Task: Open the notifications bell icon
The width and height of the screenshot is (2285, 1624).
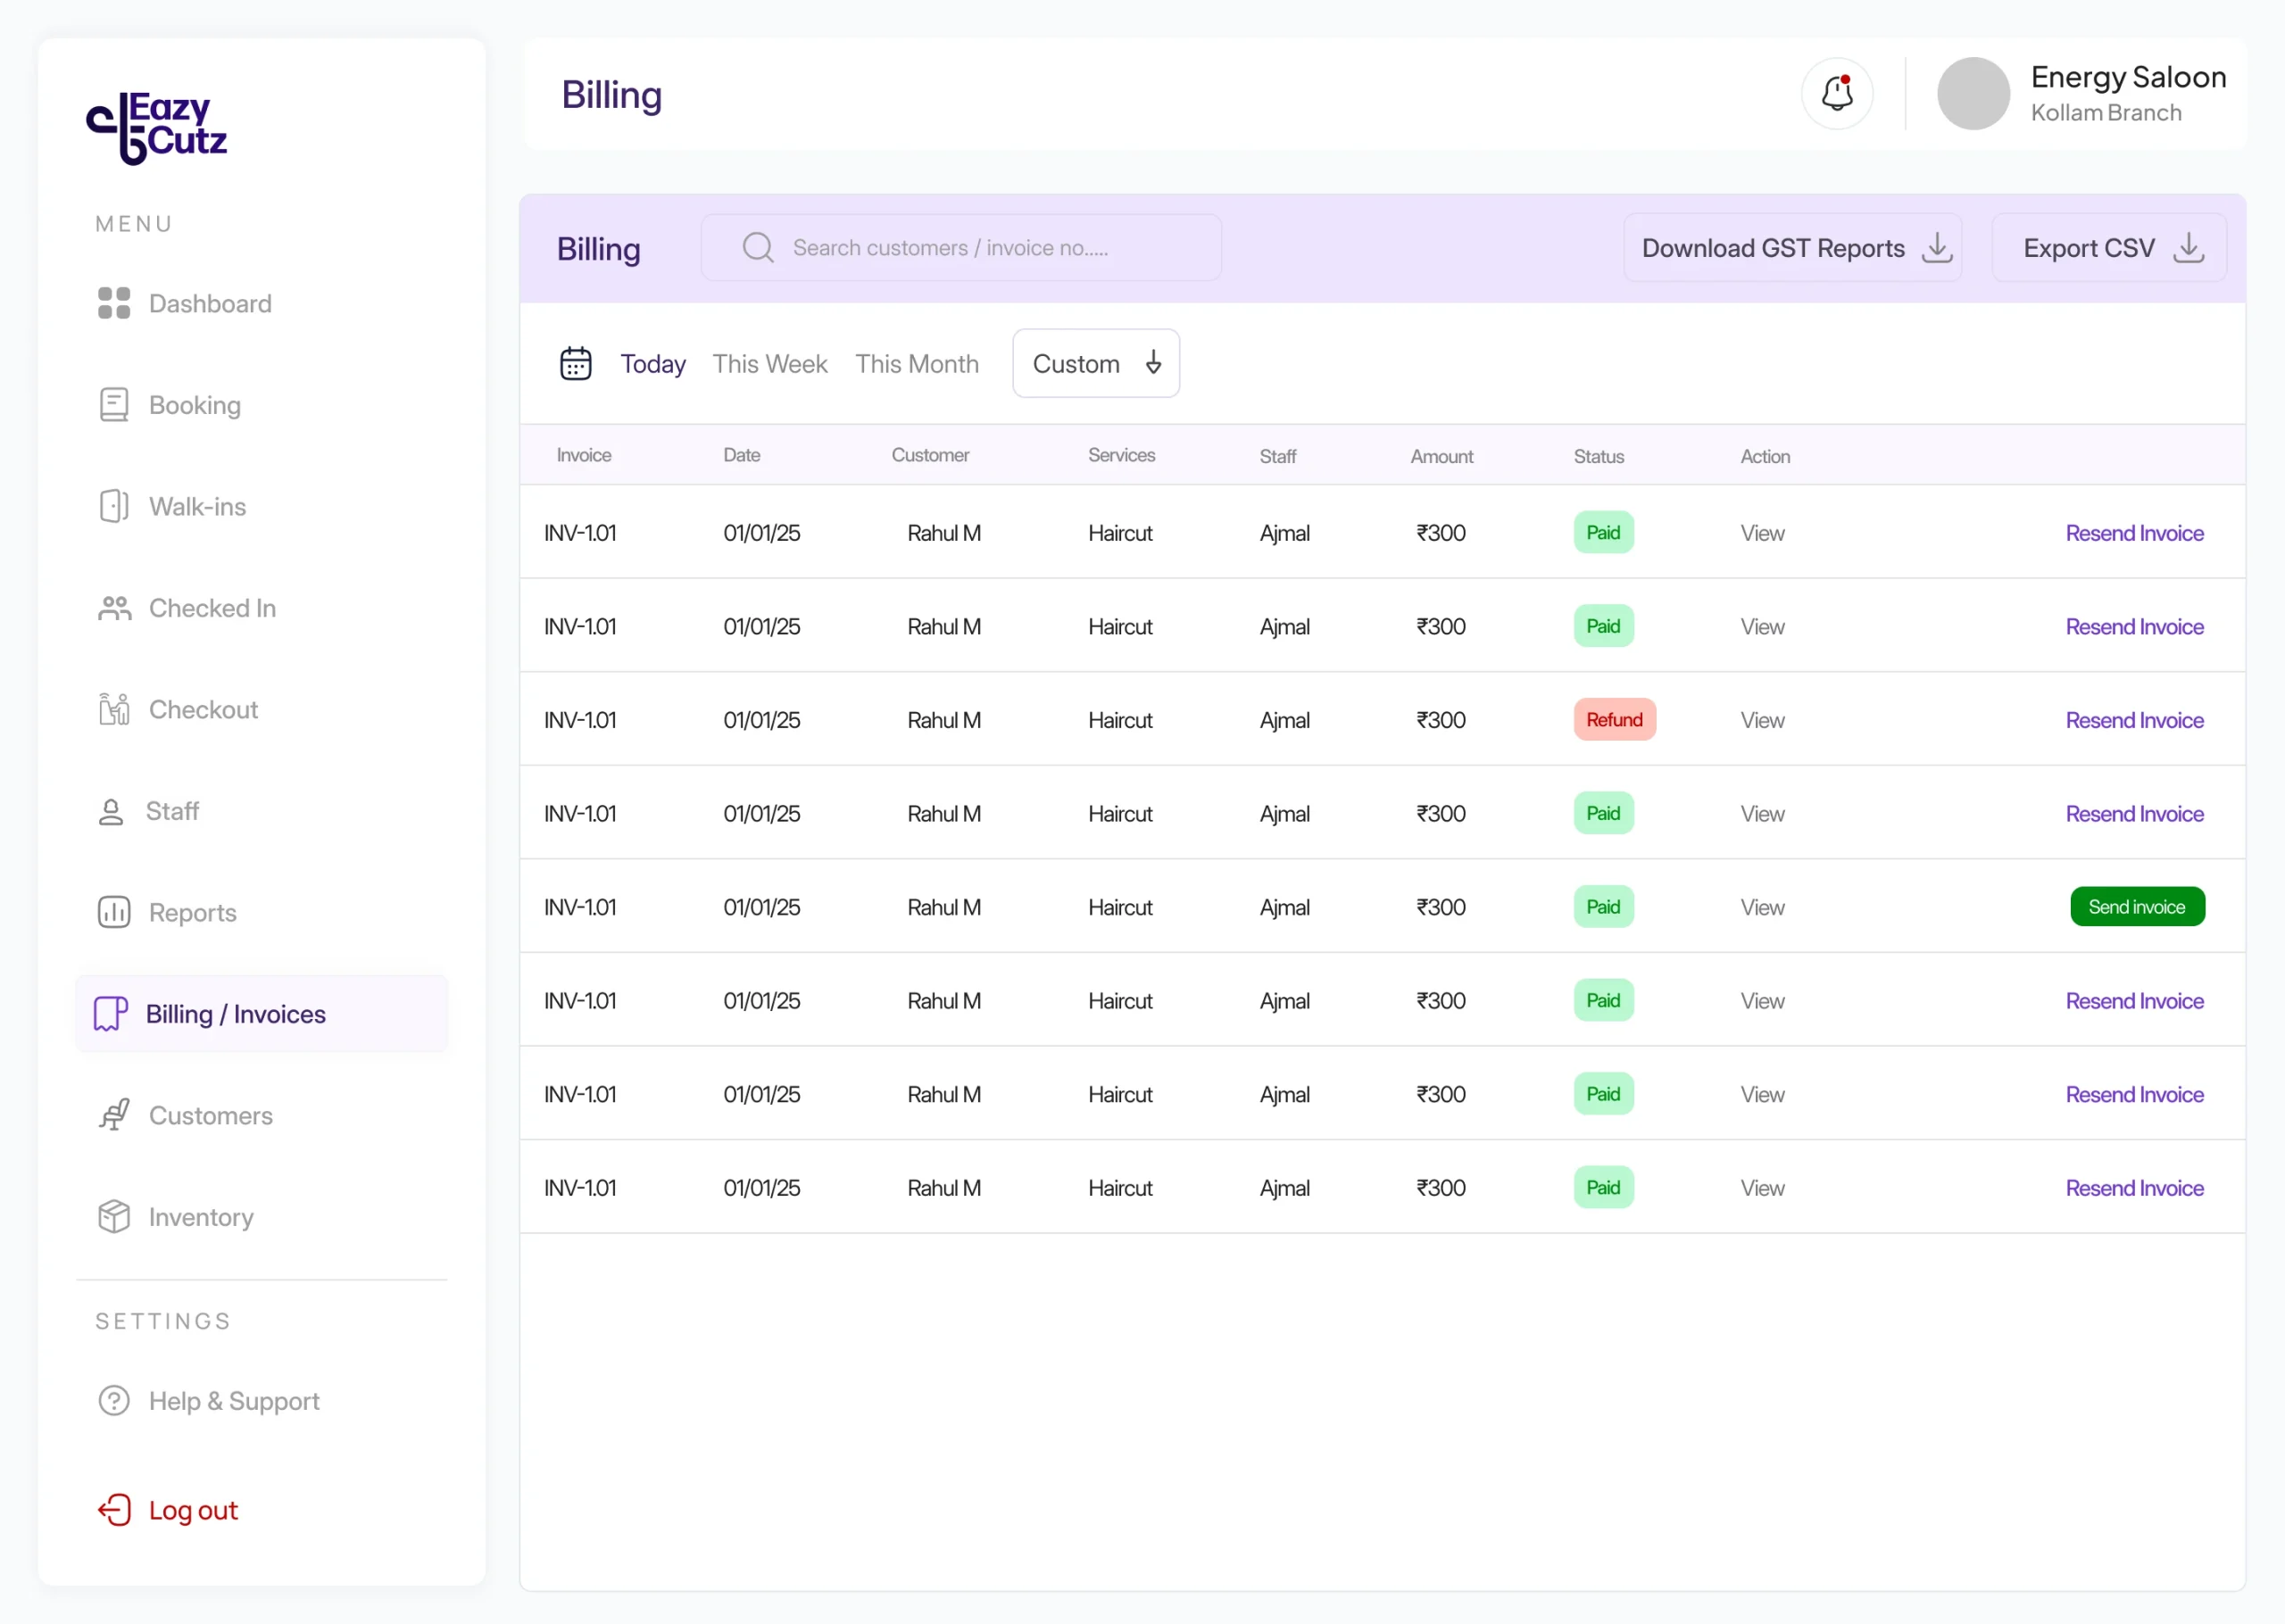Action: pyautogui.click(x=1837, y=94)
